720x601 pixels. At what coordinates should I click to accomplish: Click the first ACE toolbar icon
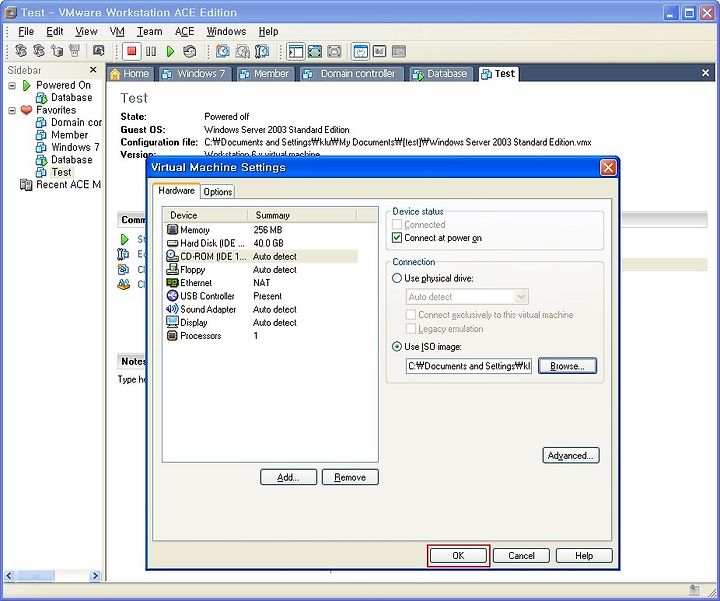(x=21, y=51)
